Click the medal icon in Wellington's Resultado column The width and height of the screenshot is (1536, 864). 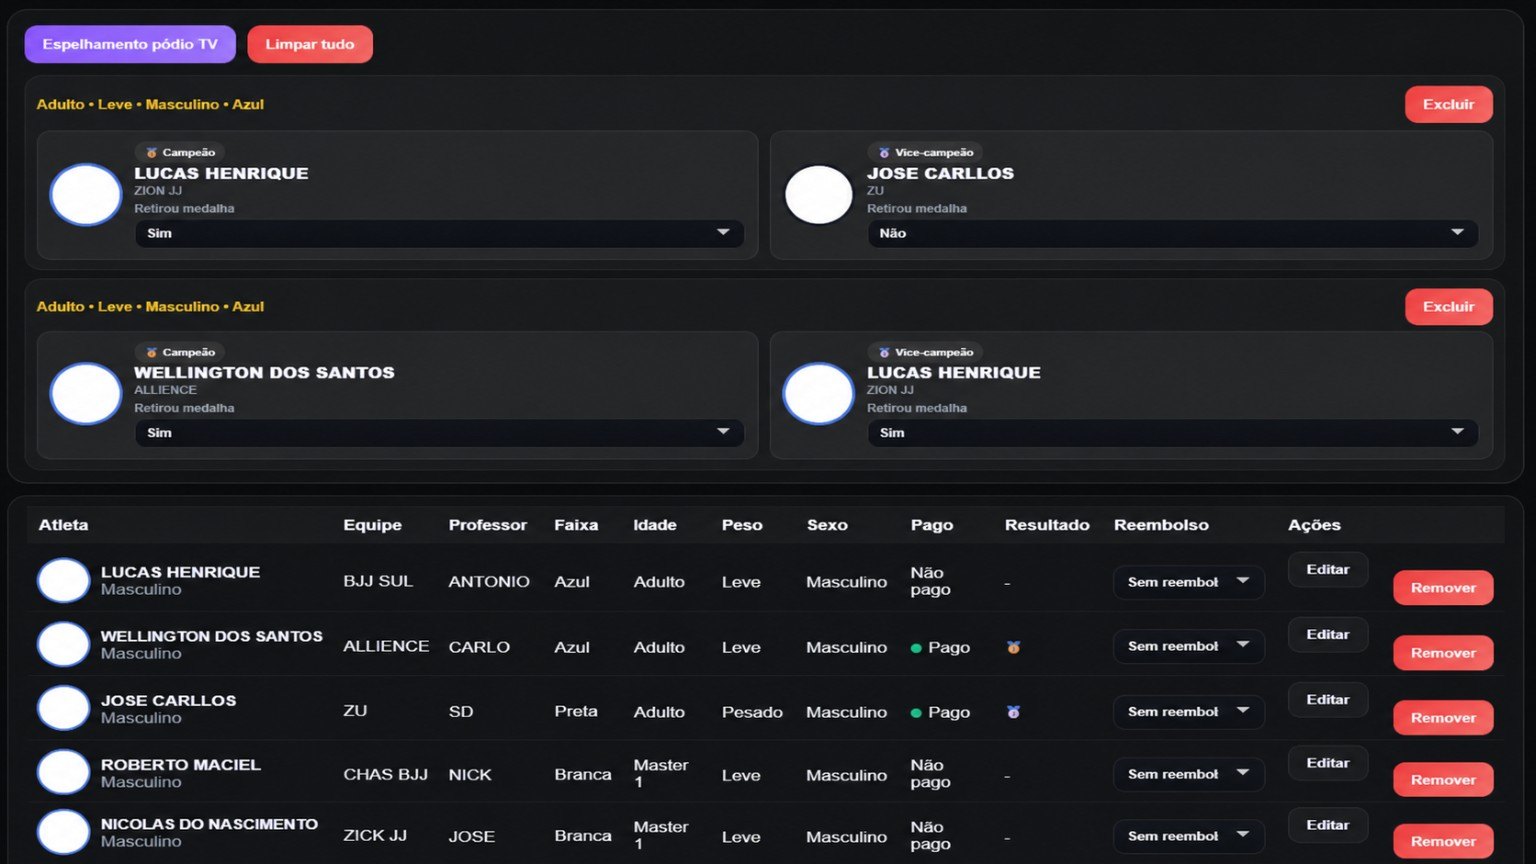point(1013,647)
